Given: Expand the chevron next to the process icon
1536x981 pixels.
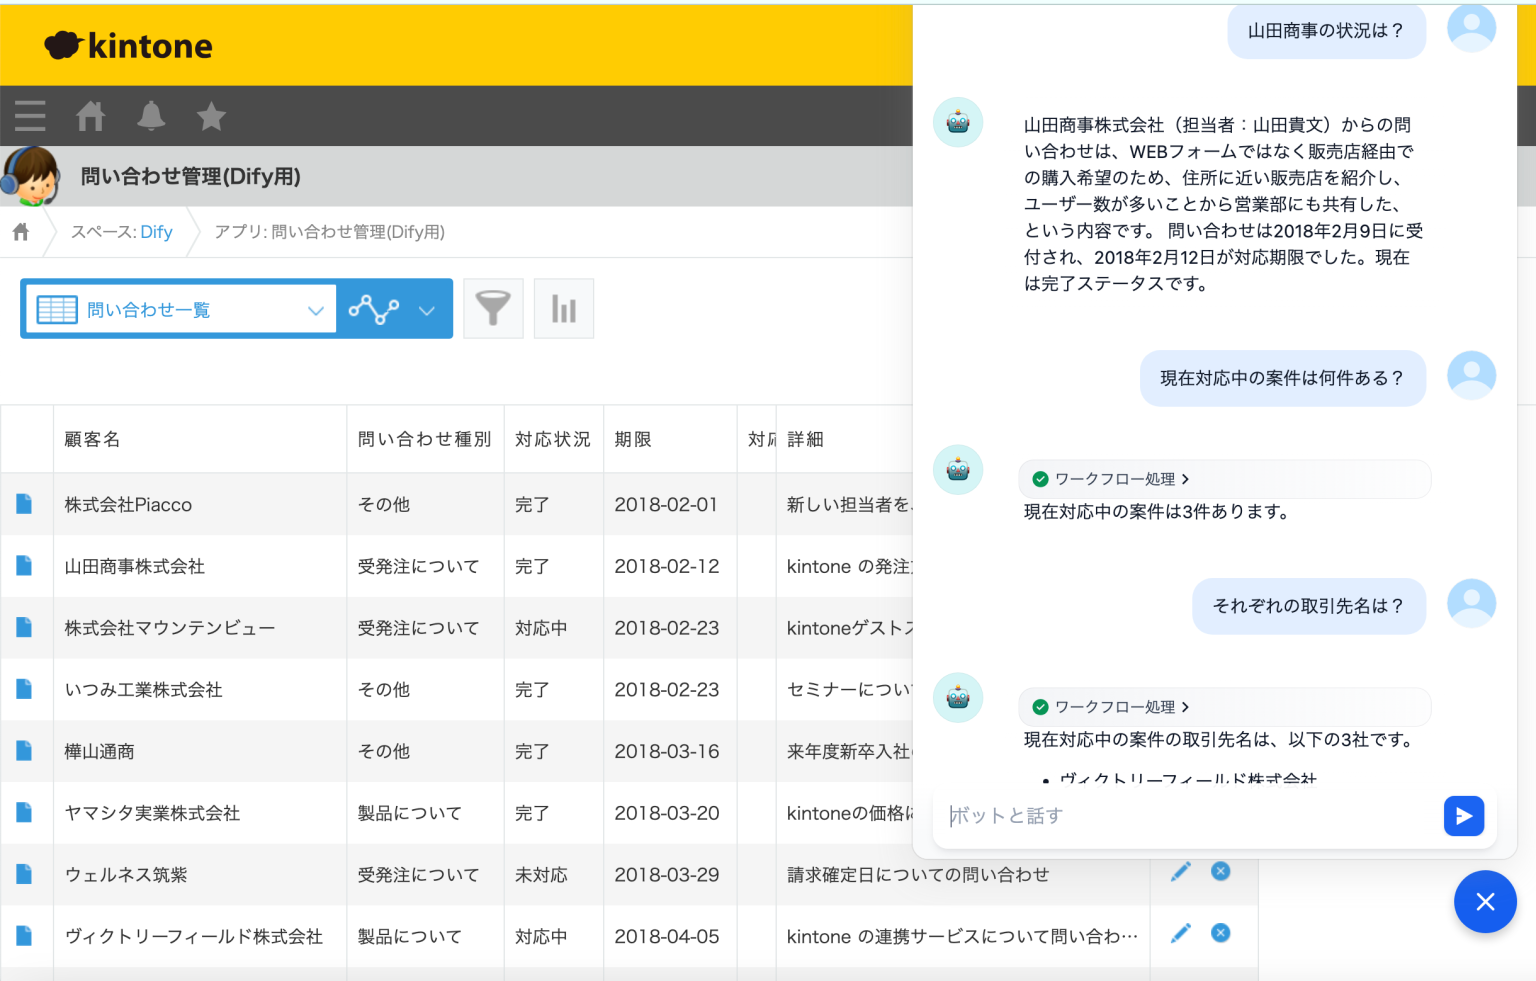Looking at the screenshot, I should pyautogui.click(x=428, y=308).
